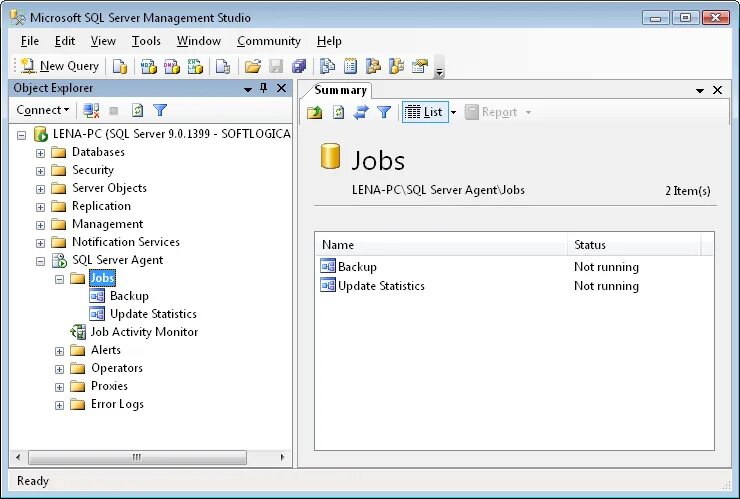Image resolution: width=740 pixels, height=499 pixels.
Task: Click the Object Explorer toolbar icon
Action: point(373,66)
